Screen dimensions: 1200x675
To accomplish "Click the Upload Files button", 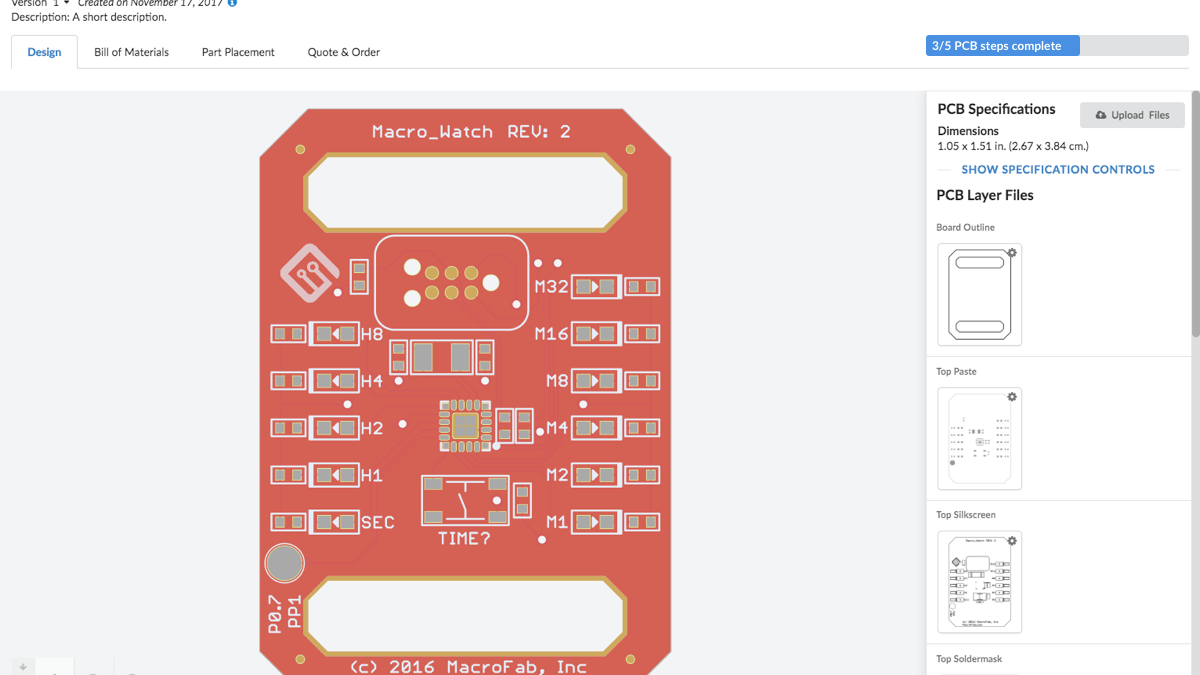I will pos(1132,114).
